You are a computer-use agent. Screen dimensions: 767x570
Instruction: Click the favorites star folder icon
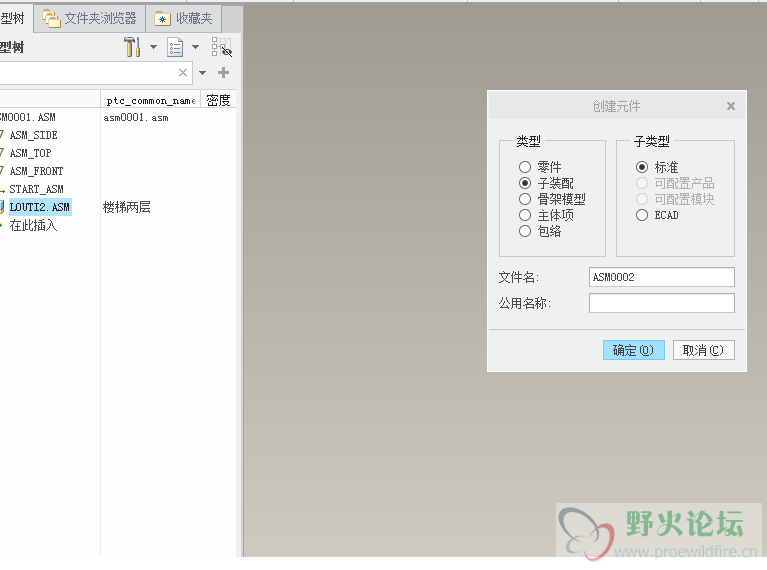tap(162, 19)
